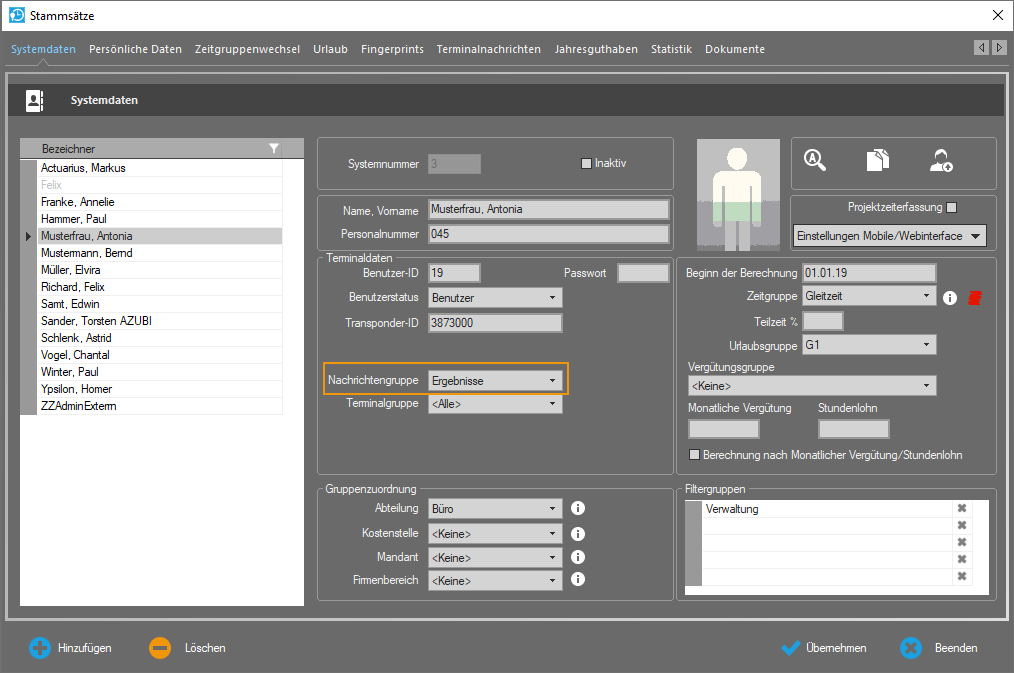Click the info icon next to Abteilung
Screen dimensions: 1014x673
577,508
